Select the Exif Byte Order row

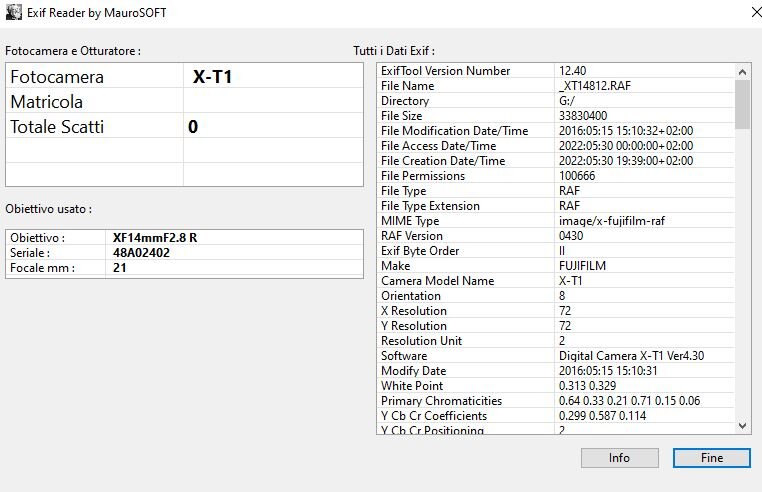pos(555,251)
